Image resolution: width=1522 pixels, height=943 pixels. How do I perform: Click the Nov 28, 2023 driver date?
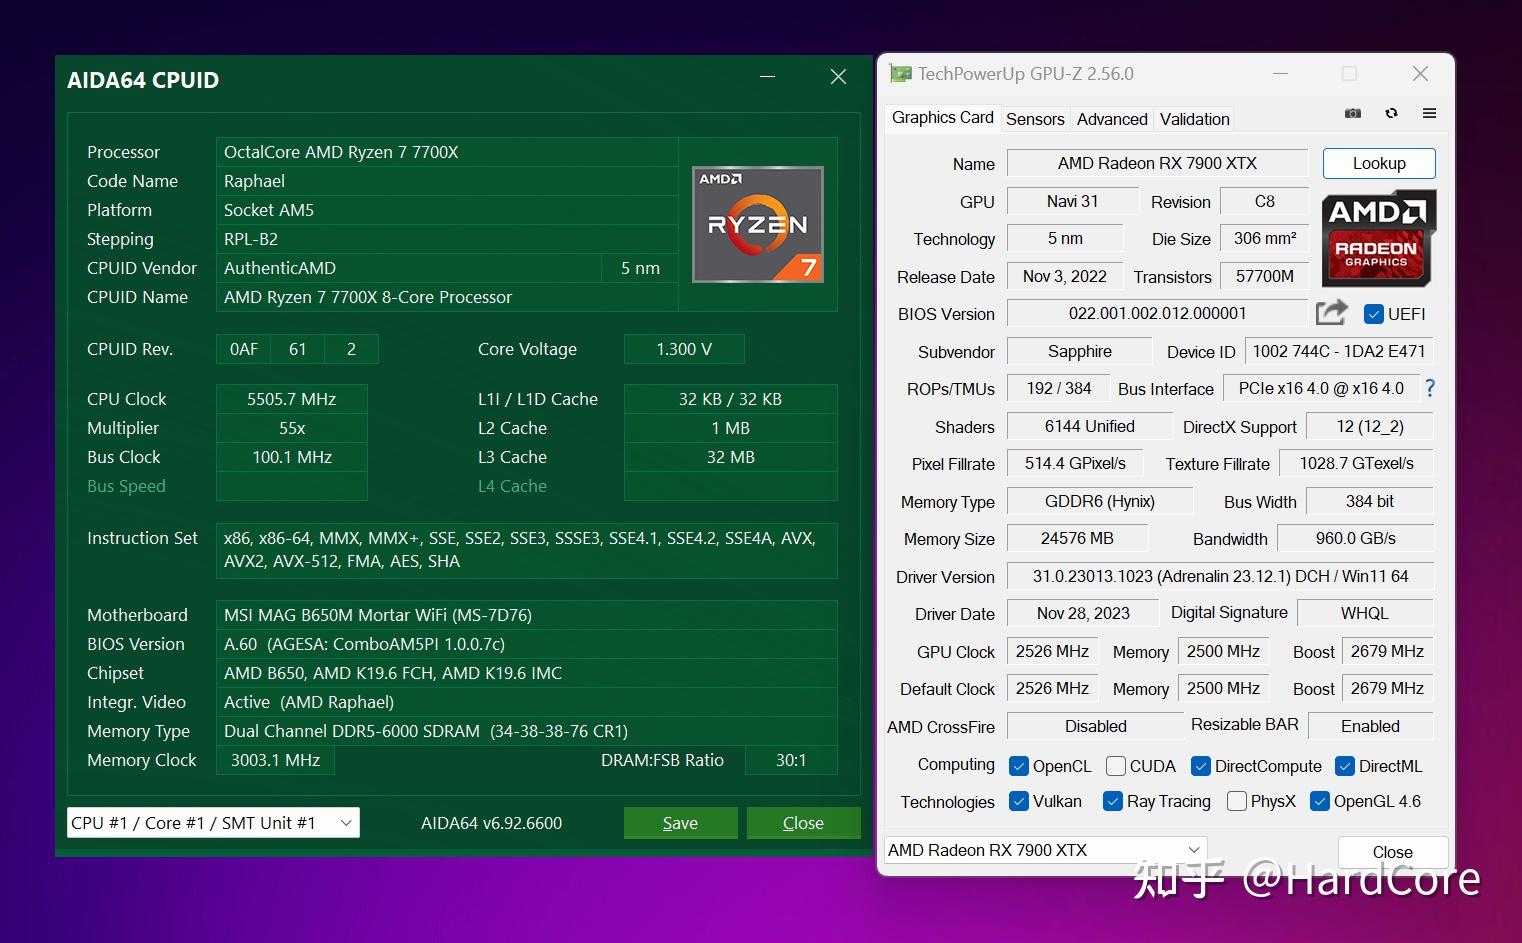[x=1083, y=613]
